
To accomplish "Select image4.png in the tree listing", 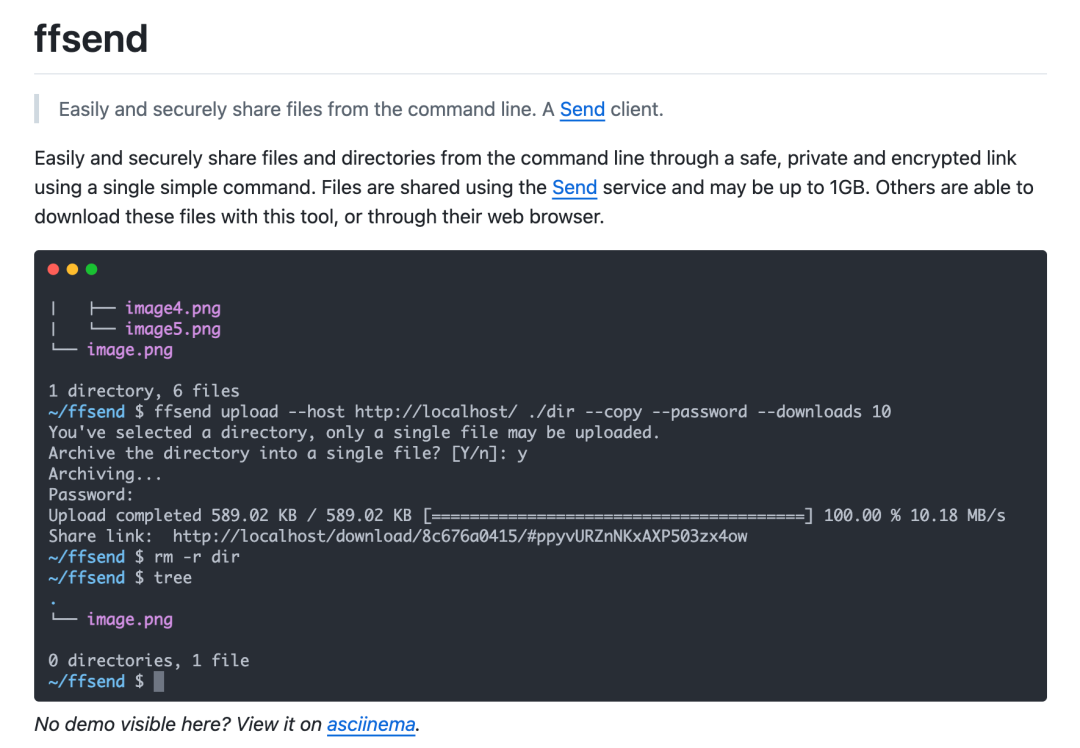I will [x=172, y=308].
